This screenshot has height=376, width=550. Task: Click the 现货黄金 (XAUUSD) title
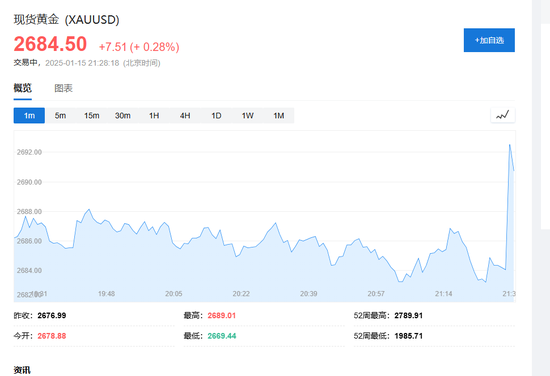click(x=67, y=19)
